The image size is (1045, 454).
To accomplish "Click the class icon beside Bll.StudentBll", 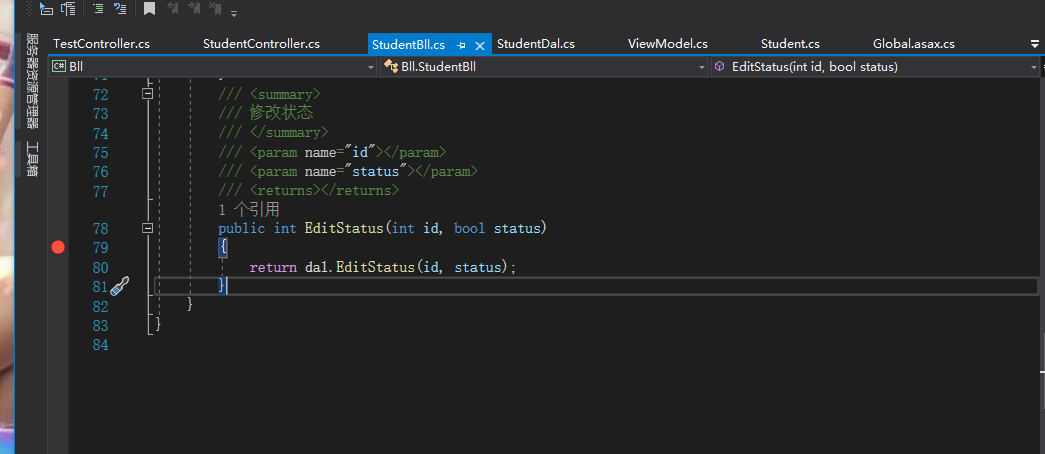I will tap(391, 67).
